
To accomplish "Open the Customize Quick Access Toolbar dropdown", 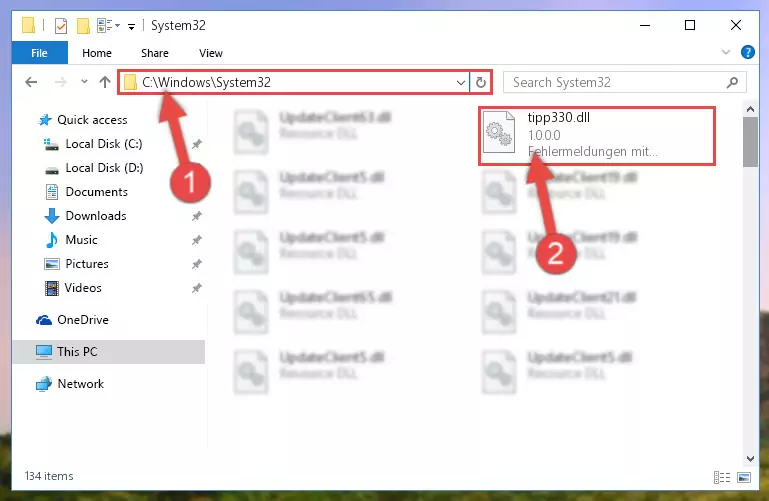I will click(131, 26).
